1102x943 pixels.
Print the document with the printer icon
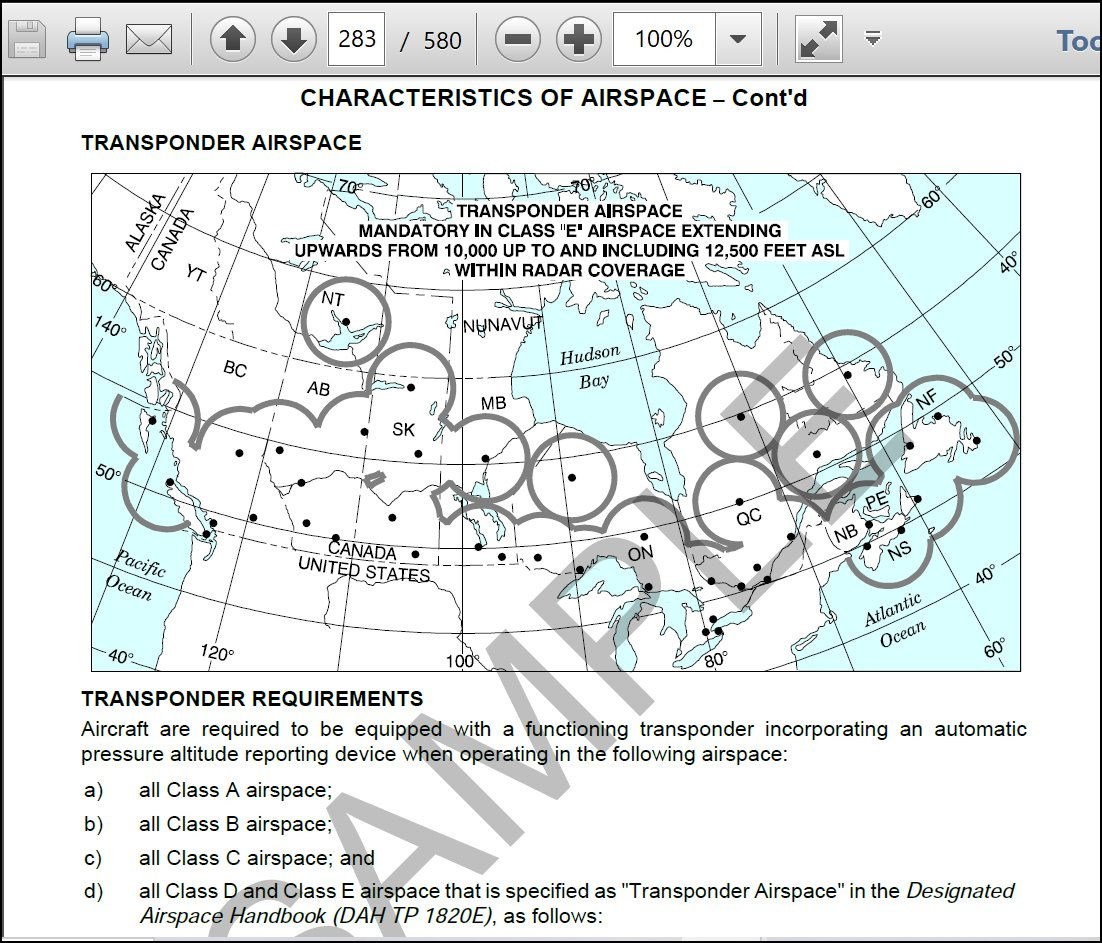[x=88, y=39]
